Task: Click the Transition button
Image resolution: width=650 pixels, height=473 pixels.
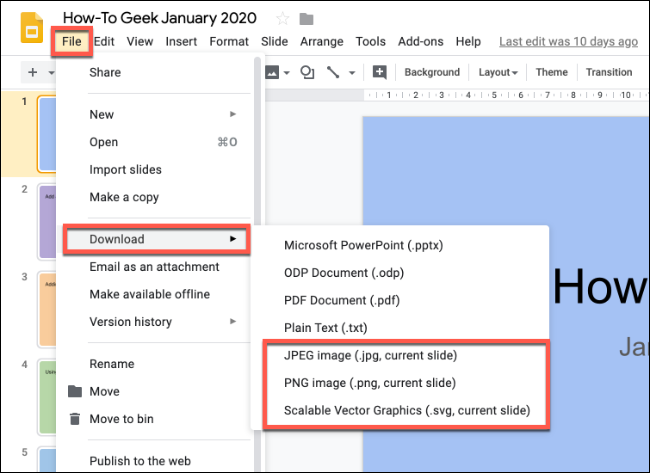Action: (x=609, y=72)
